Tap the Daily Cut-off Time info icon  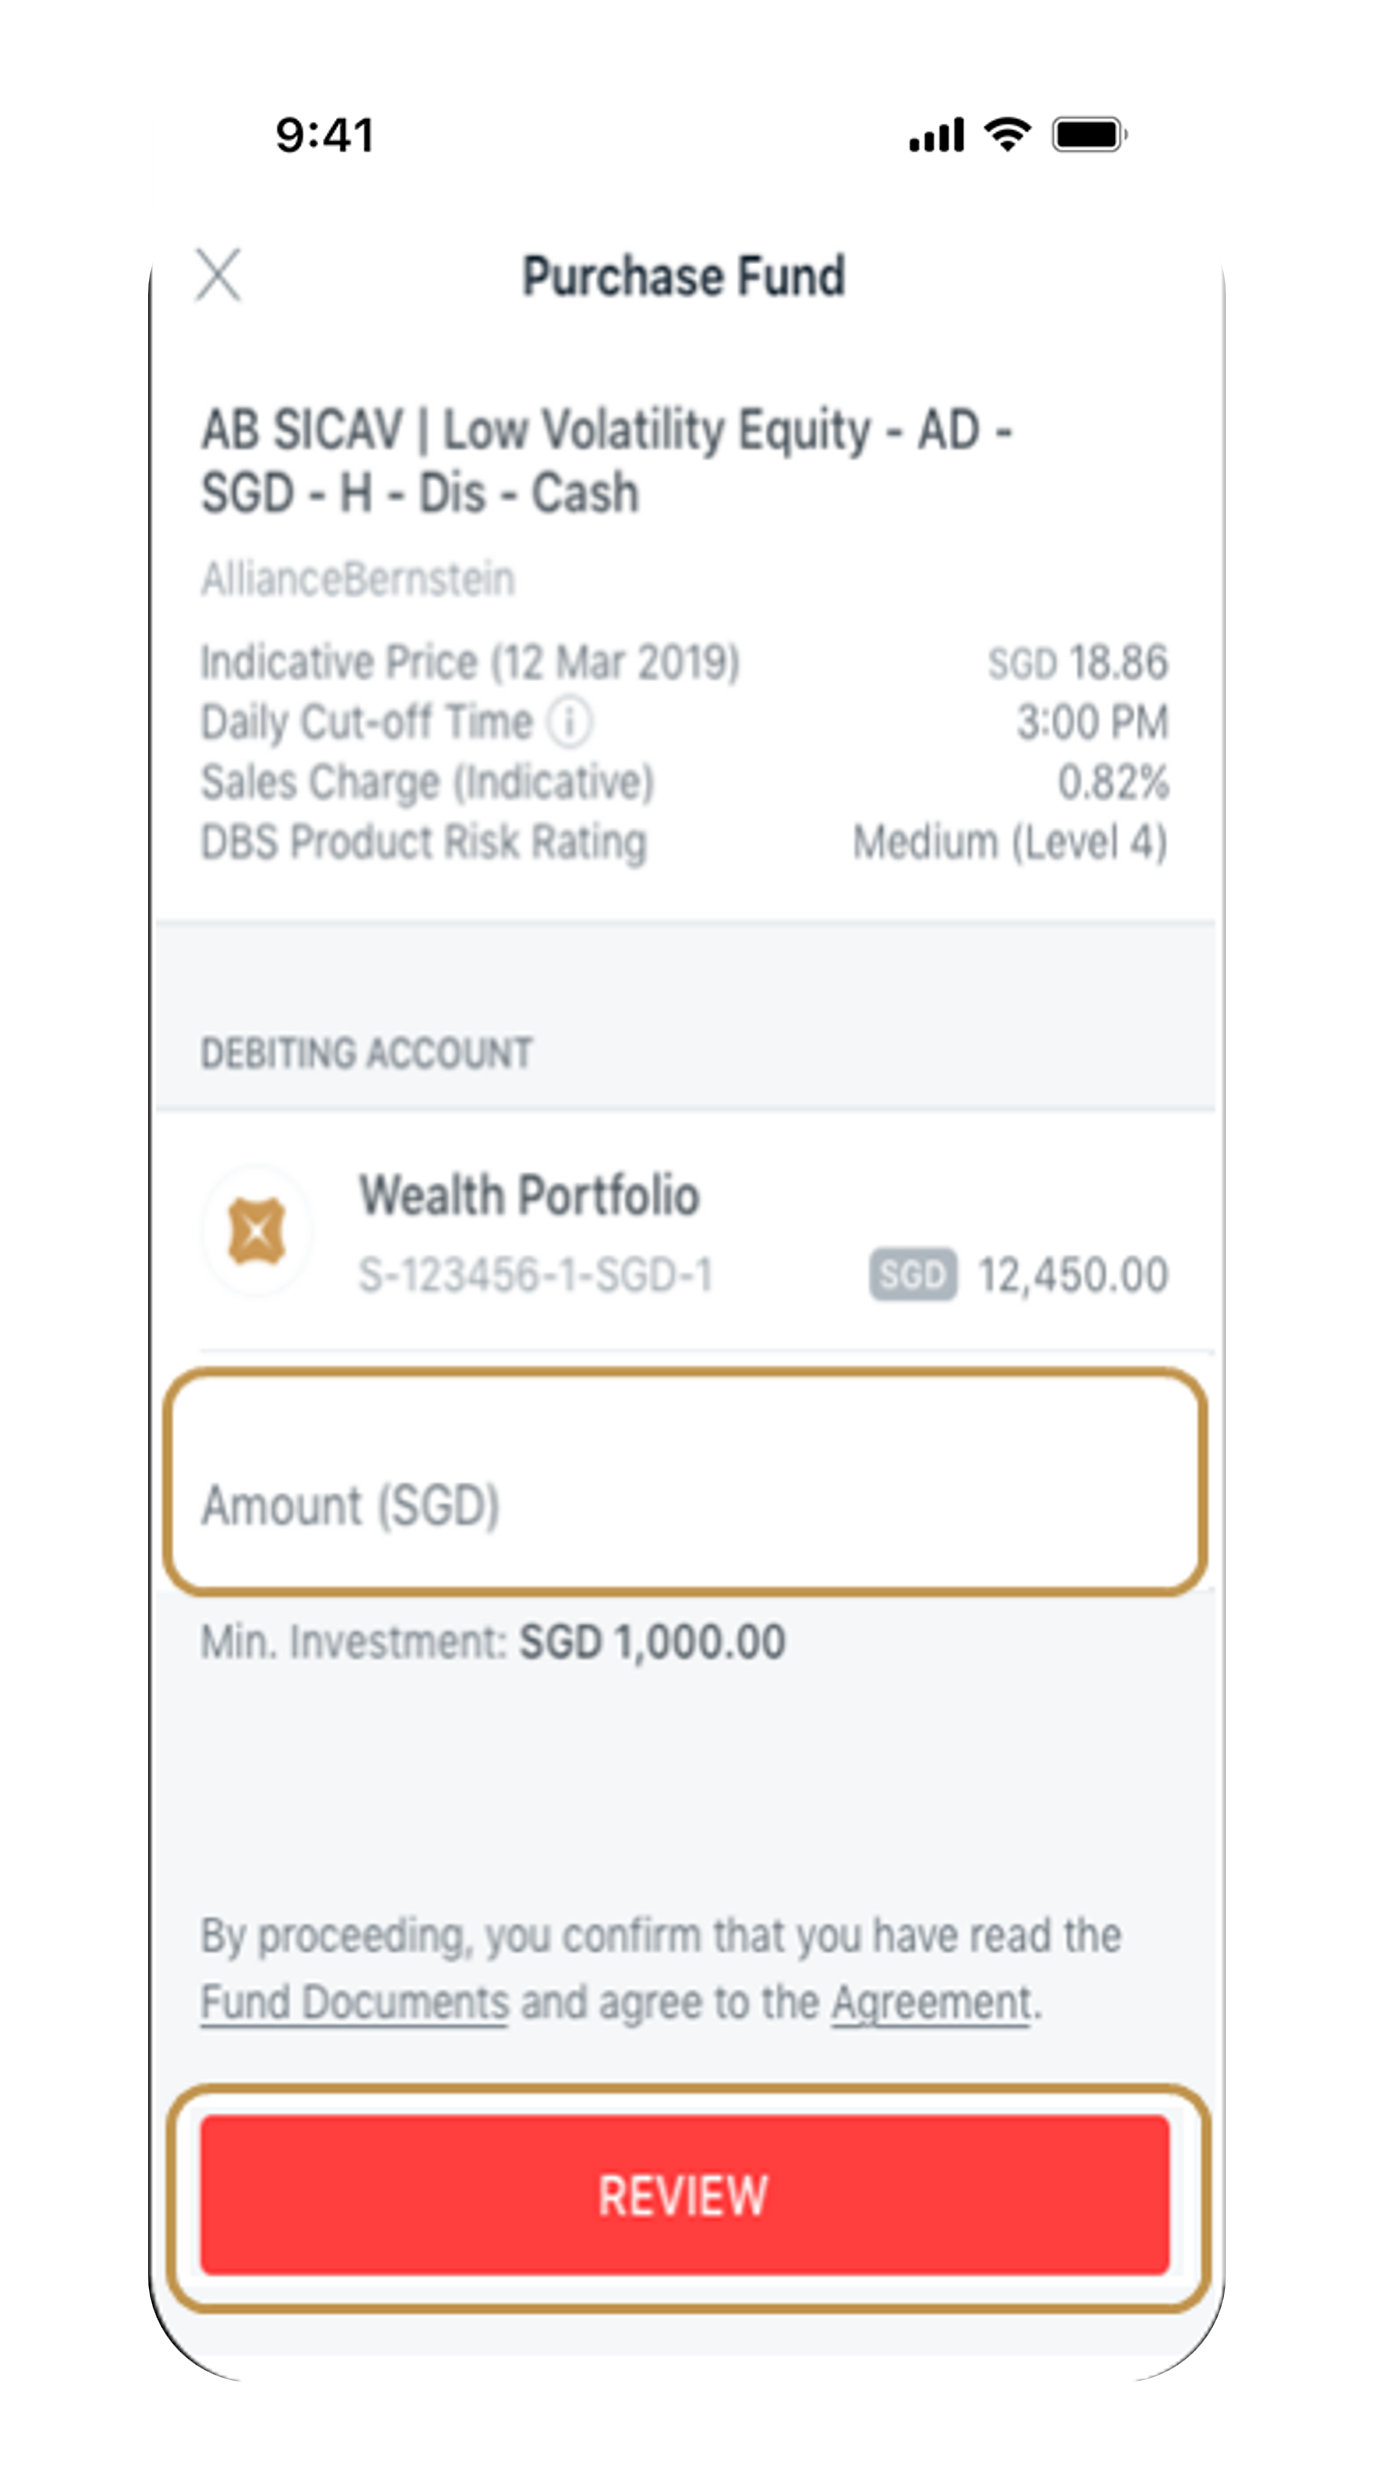(569, 721)
